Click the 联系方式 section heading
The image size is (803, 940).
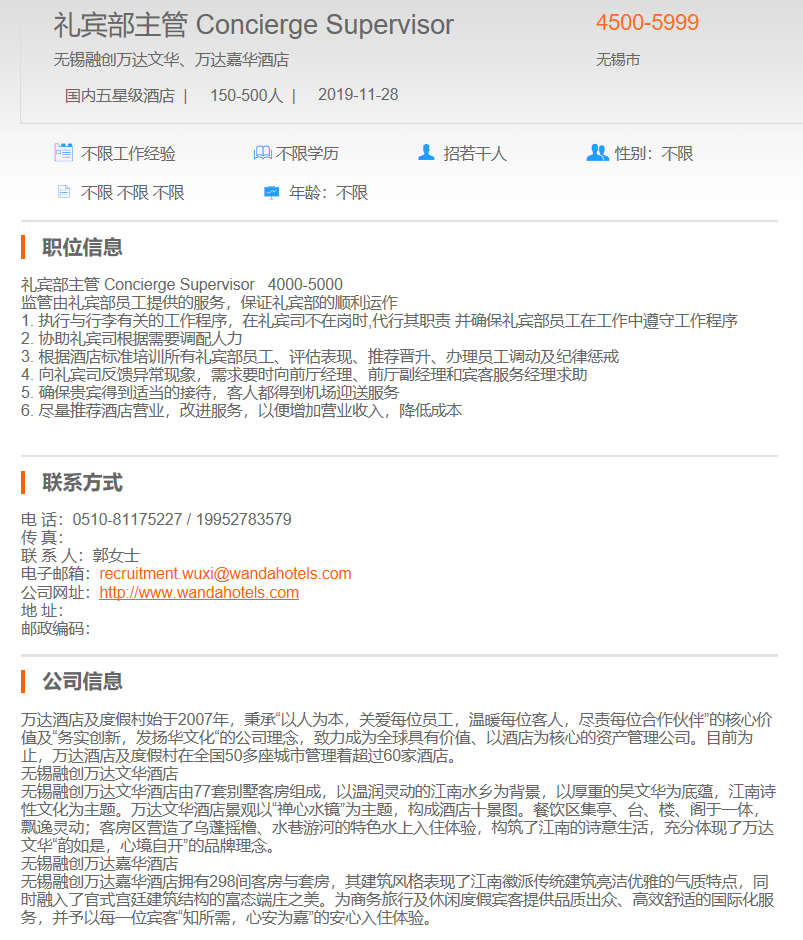coord(82,483)
